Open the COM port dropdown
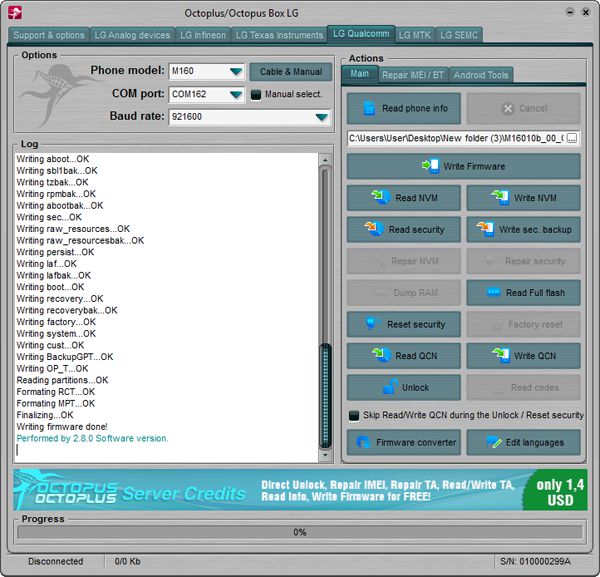Screen dimensions: 600x577 [x=236, y=95]
